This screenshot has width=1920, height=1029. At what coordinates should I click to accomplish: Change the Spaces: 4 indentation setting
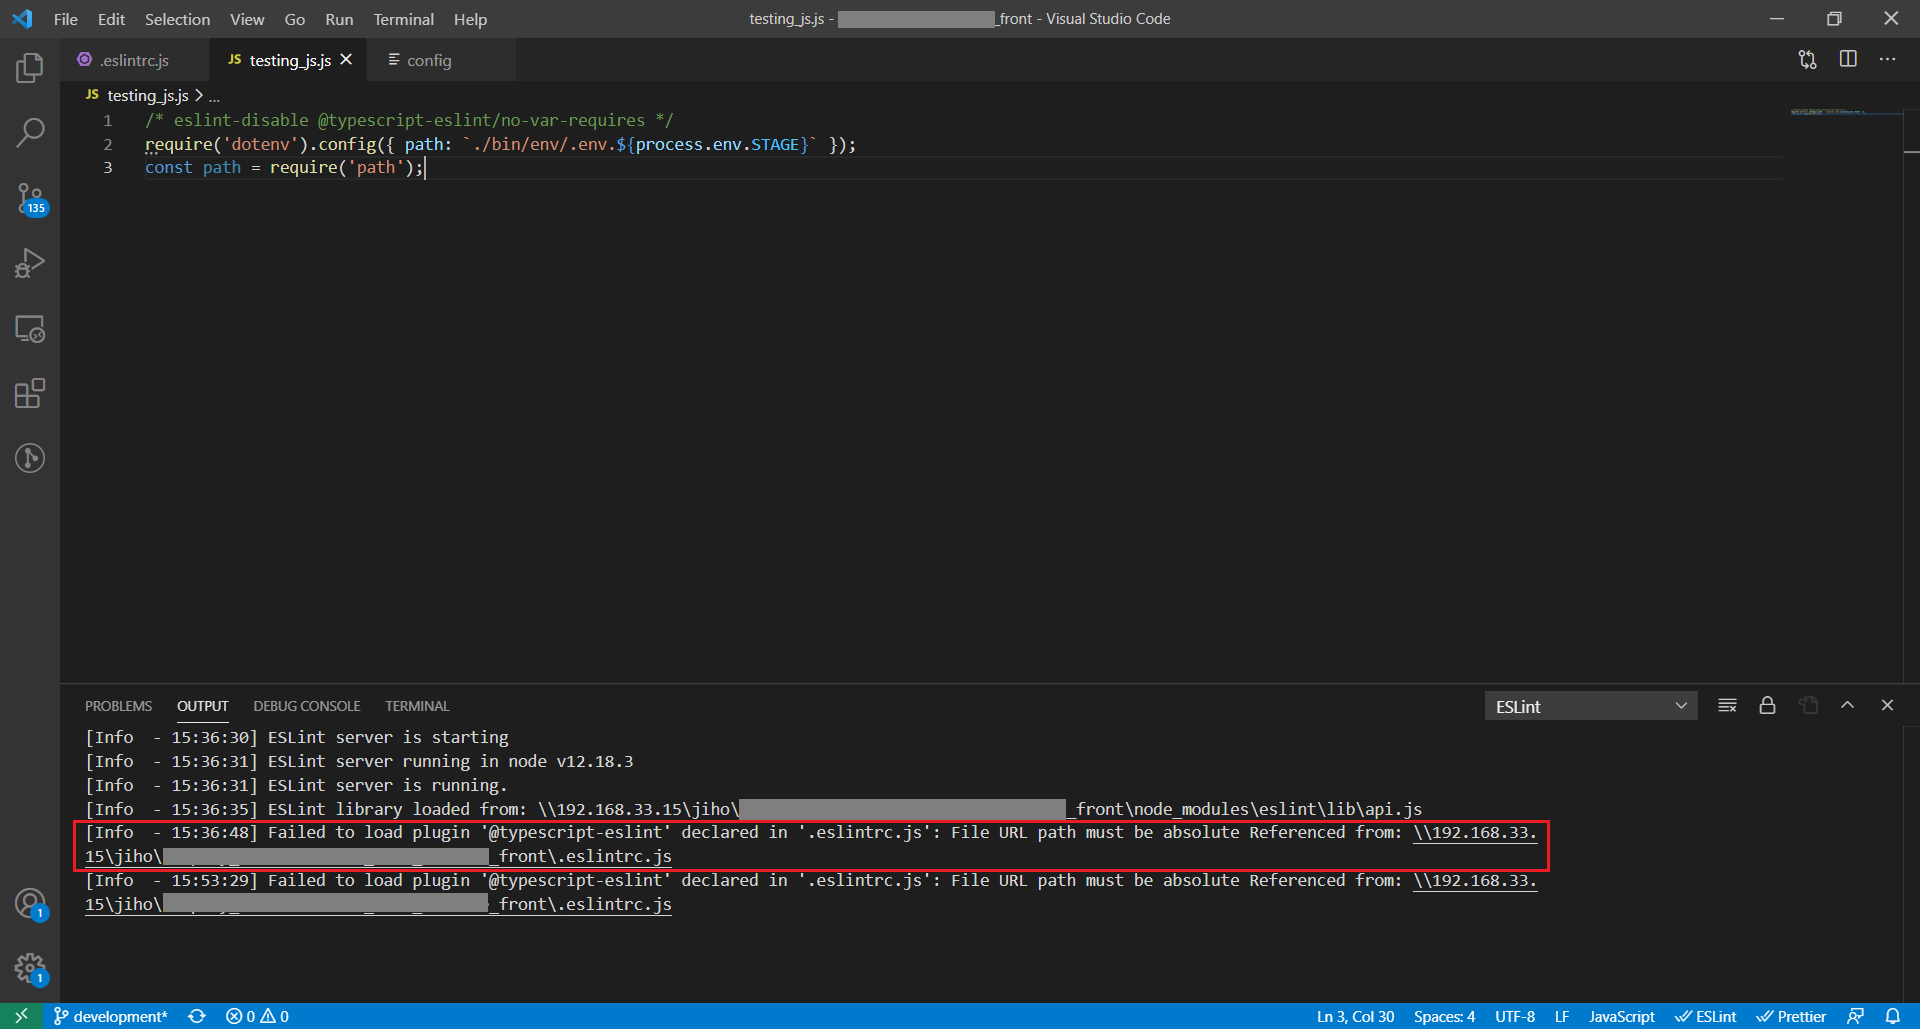click(x=1444, y=1016)
